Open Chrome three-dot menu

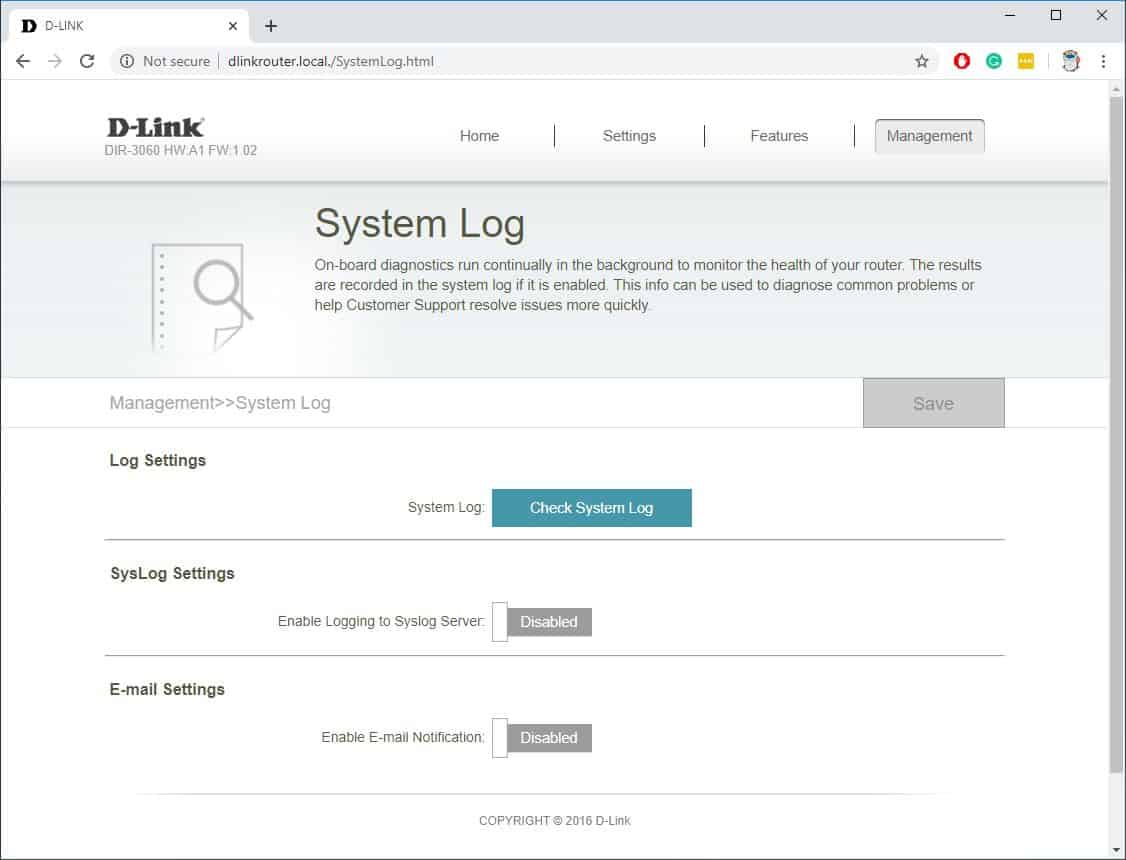tap(1103, 61)
